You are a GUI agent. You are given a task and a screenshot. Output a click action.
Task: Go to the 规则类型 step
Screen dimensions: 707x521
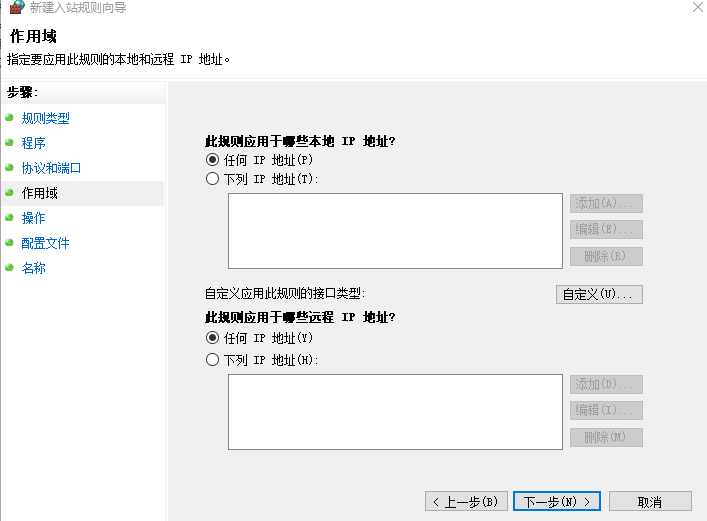point(46,118)
